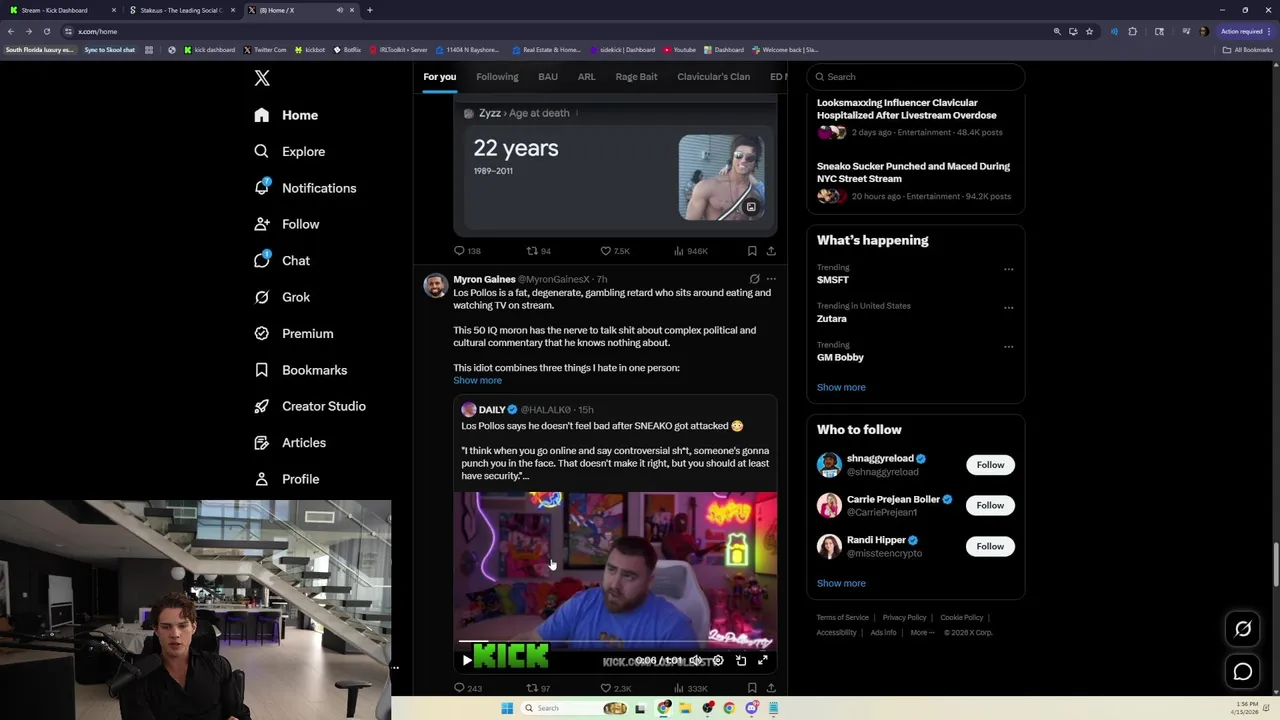Switch to Clavicular's Clan tab
The image size is (1280, 720).
(713, 77)
